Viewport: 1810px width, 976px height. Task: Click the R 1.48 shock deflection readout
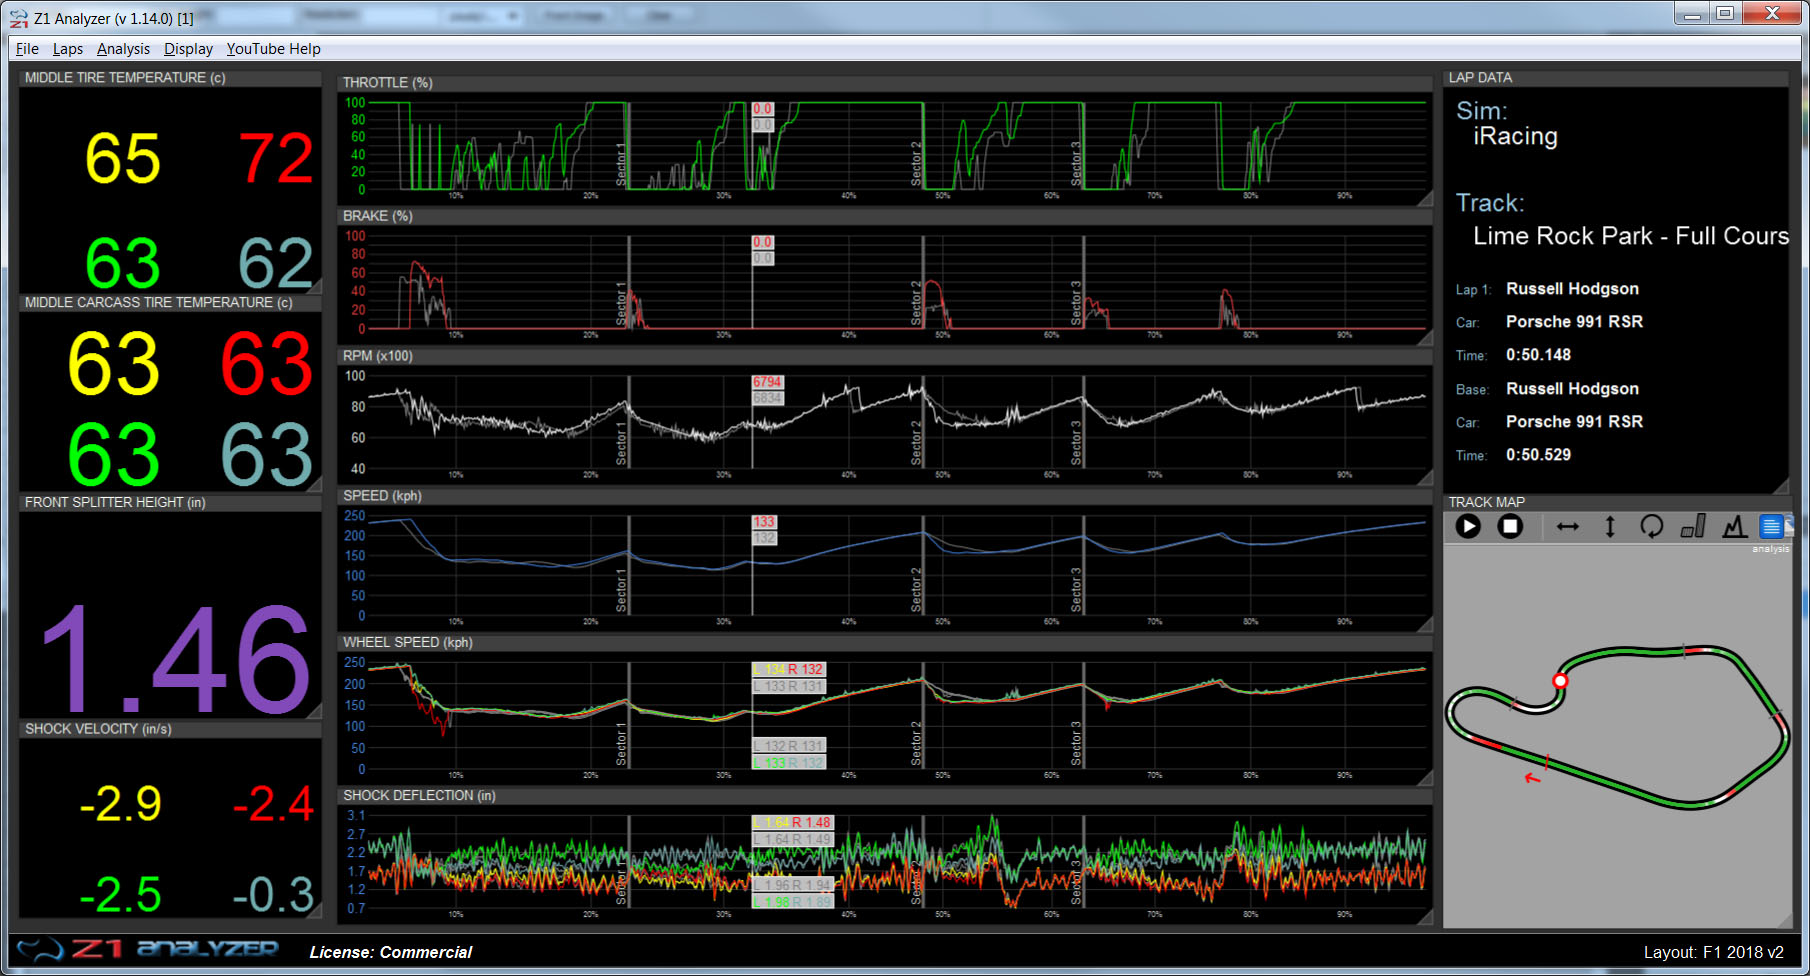[x=810, y=823]
